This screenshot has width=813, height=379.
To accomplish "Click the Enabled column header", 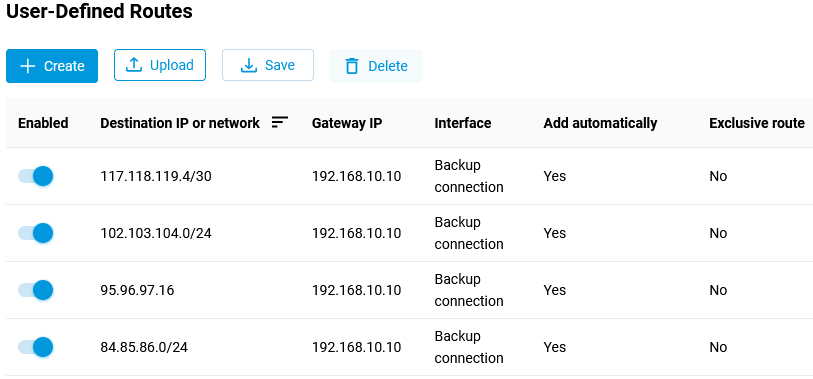I will [x=43, y=123].
